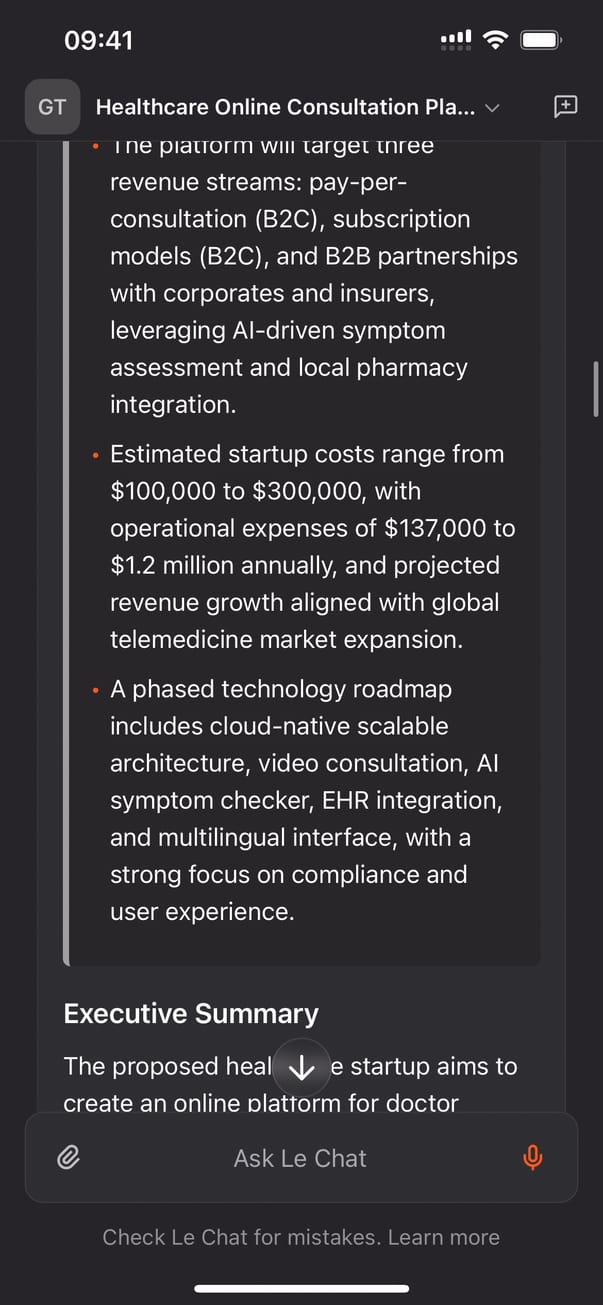This screenshot has width=603, height=1305.
Task: Tap the phased technology roadmap bullet point
Action: pyautogui.click(x=305, y=800)
